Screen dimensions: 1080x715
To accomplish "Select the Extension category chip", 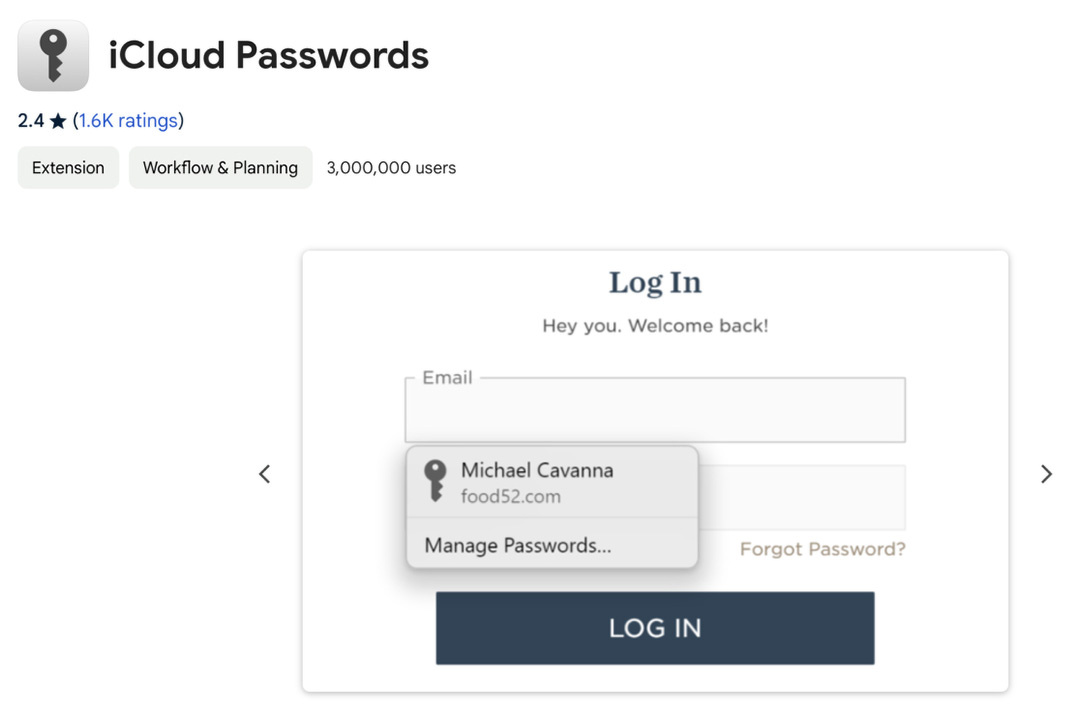I will 68,168.
